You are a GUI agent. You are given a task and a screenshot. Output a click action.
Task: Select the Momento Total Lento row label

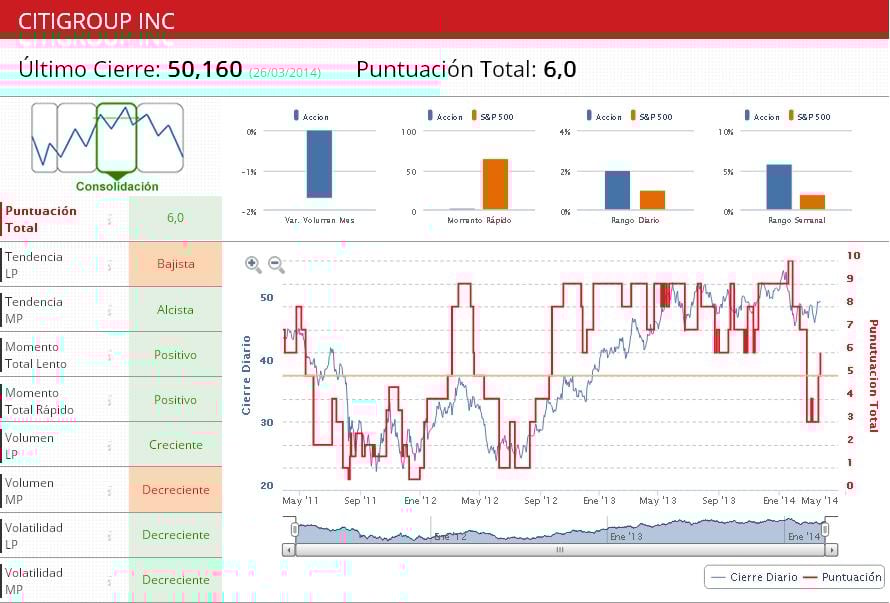(36, 355)
